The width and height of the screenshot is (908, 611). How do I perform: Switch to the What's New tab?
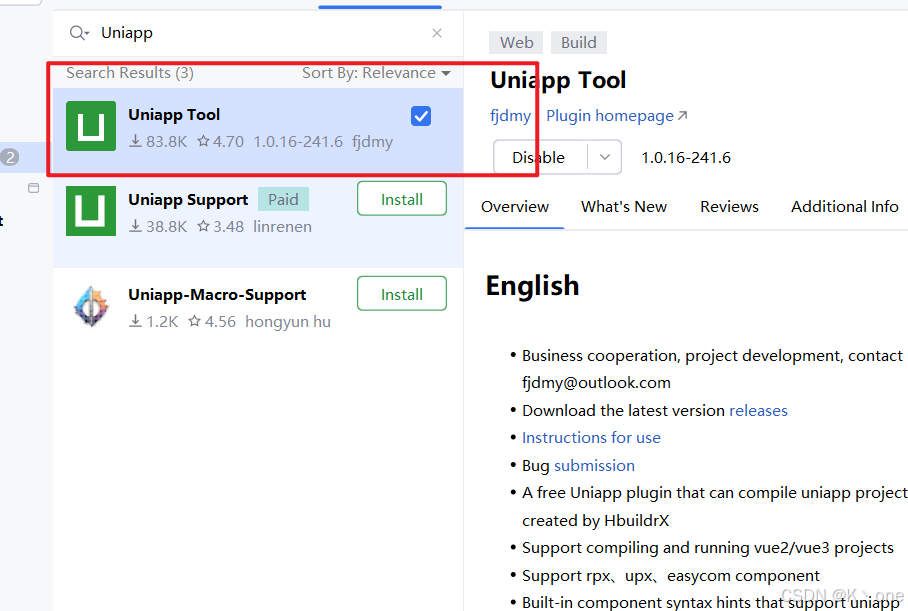624,207
